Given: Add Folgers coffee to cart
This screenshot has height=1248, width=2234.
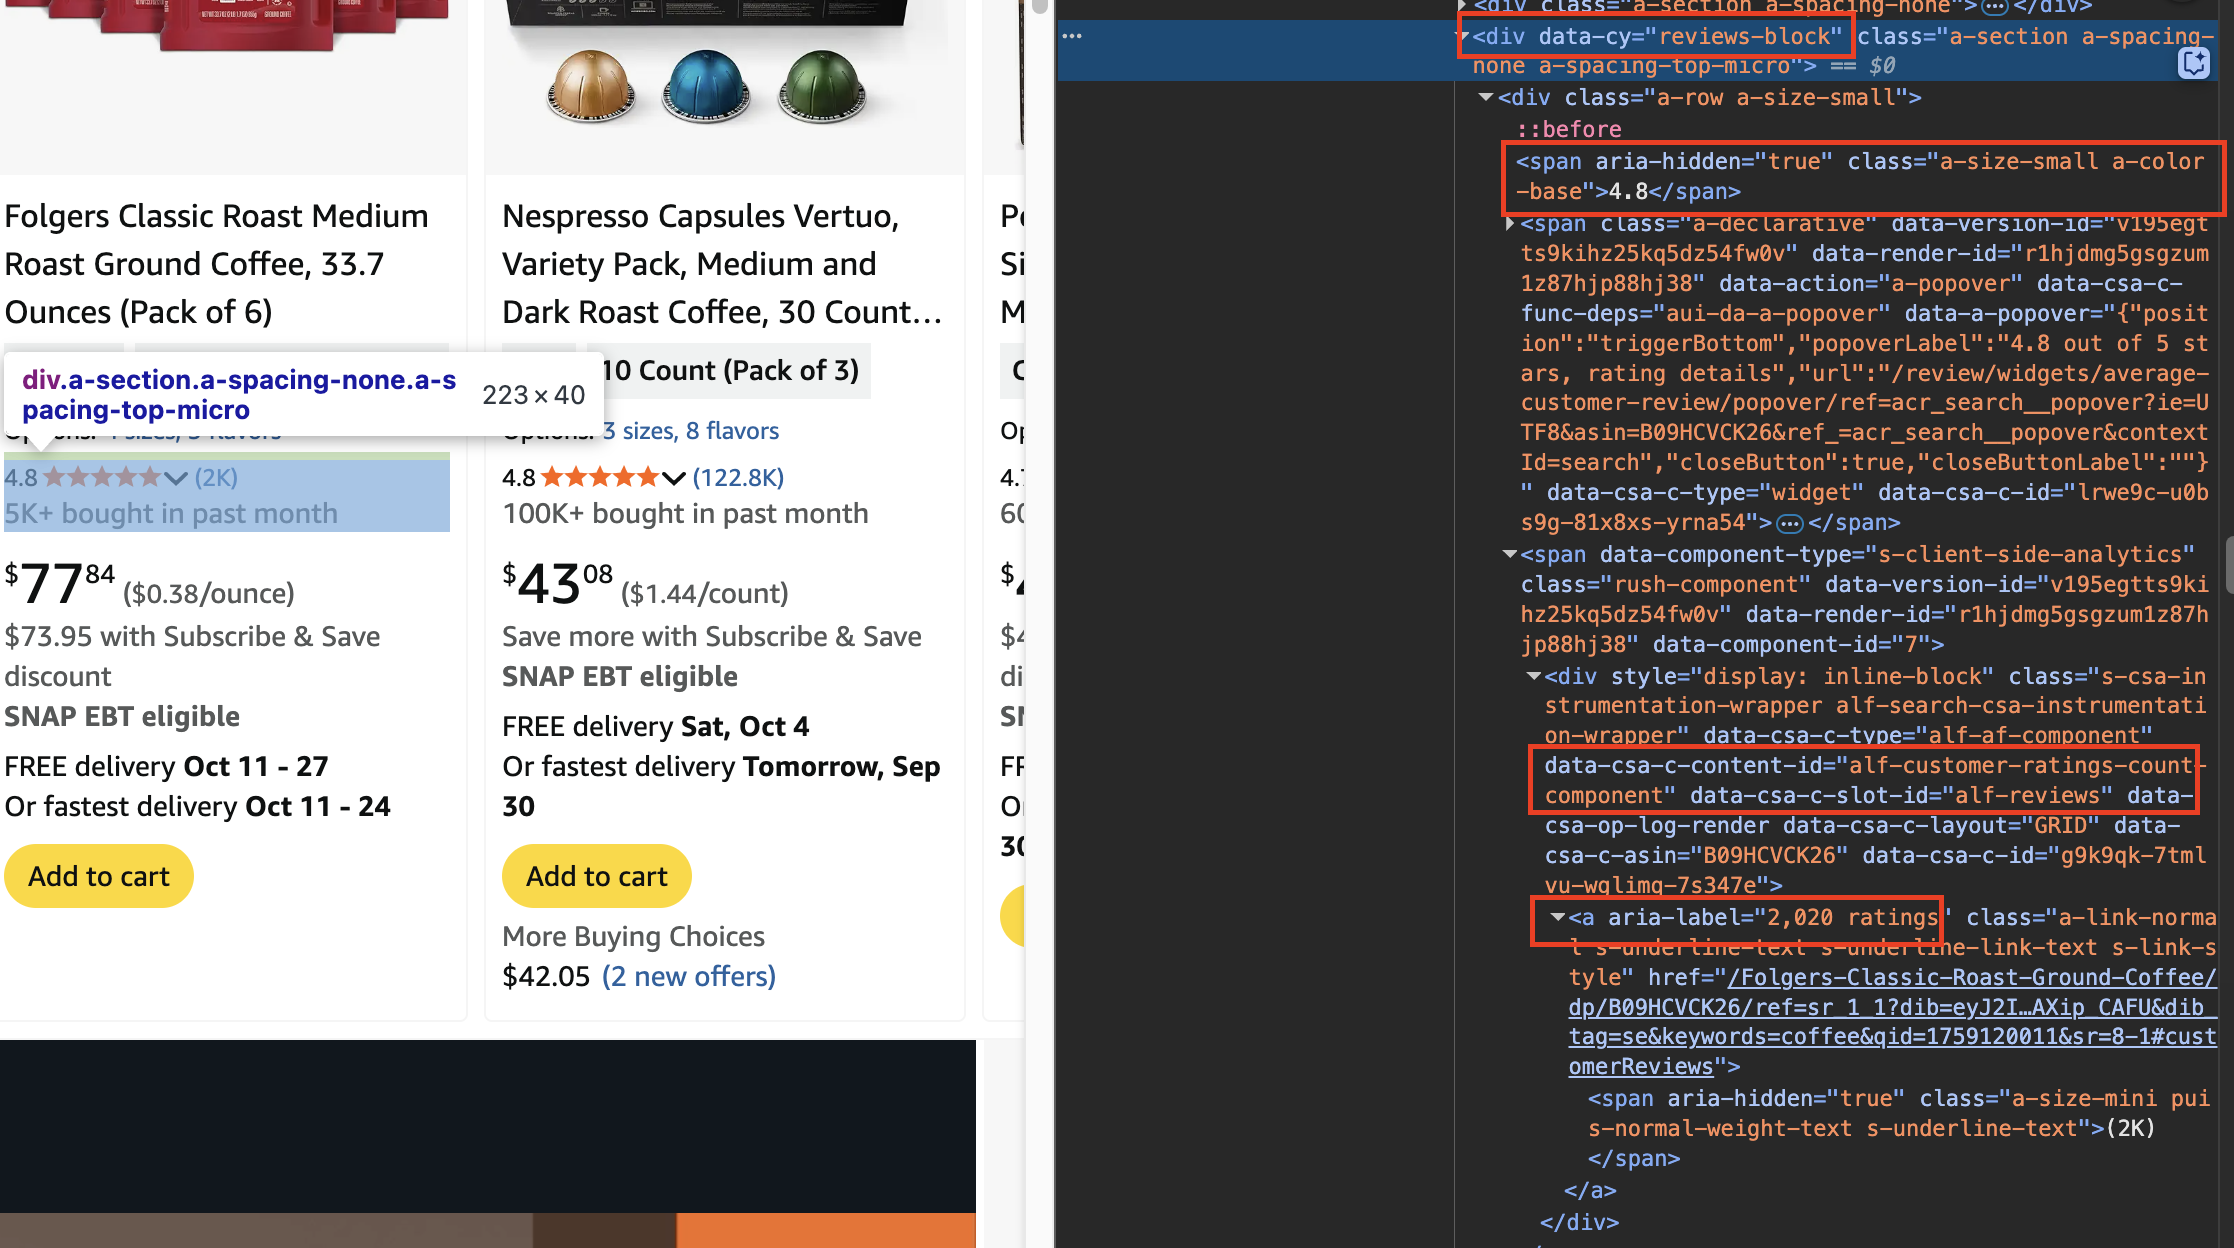Looking at the screenshot, I should pyautogui.click(x=98, y=876).
